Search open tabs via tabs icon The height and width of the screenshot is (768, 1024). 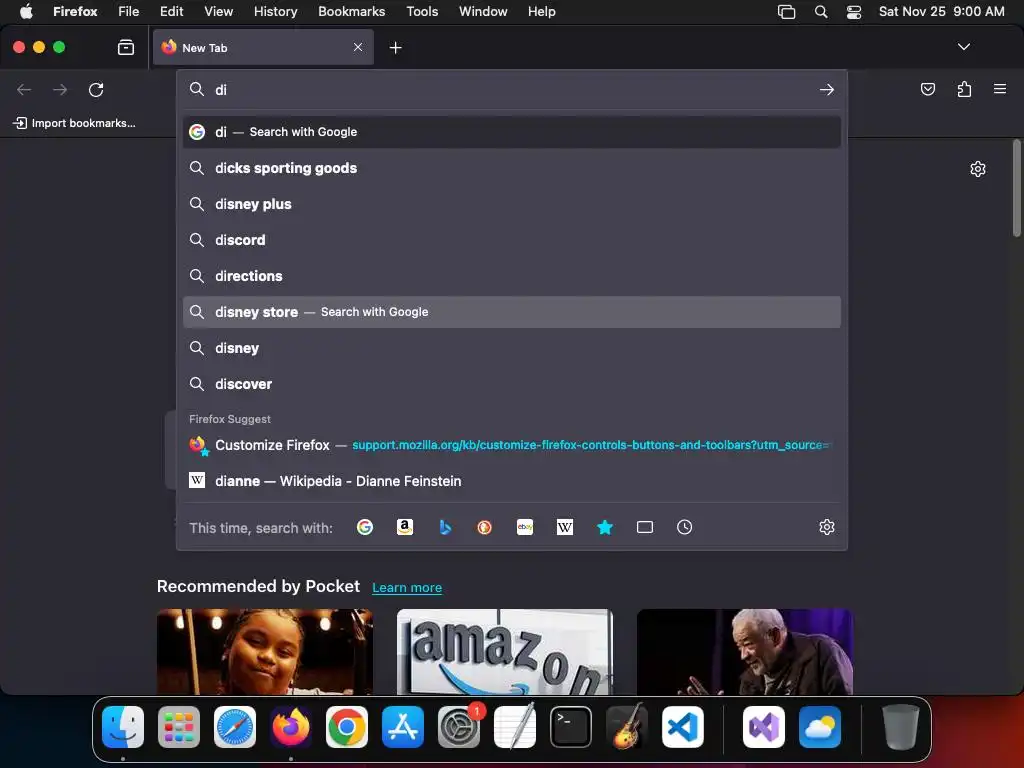click(x=645, y=527)
